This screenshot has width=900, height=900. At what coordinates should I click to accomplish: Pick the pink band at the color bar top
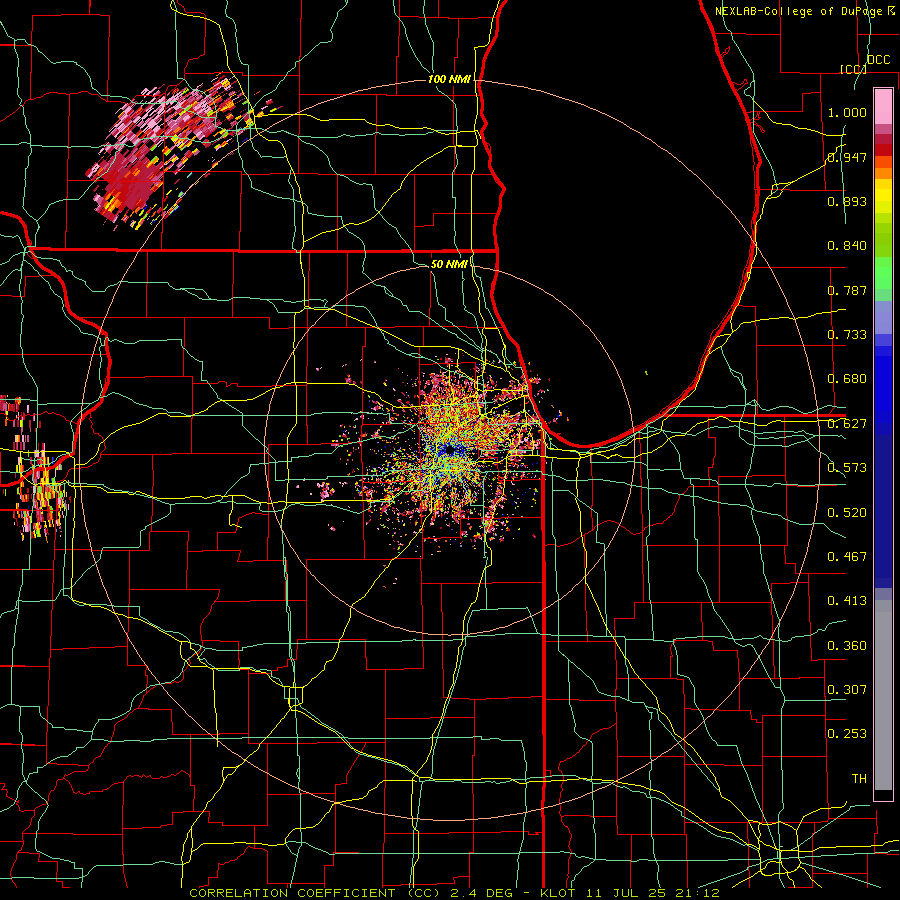pos(883,106)
